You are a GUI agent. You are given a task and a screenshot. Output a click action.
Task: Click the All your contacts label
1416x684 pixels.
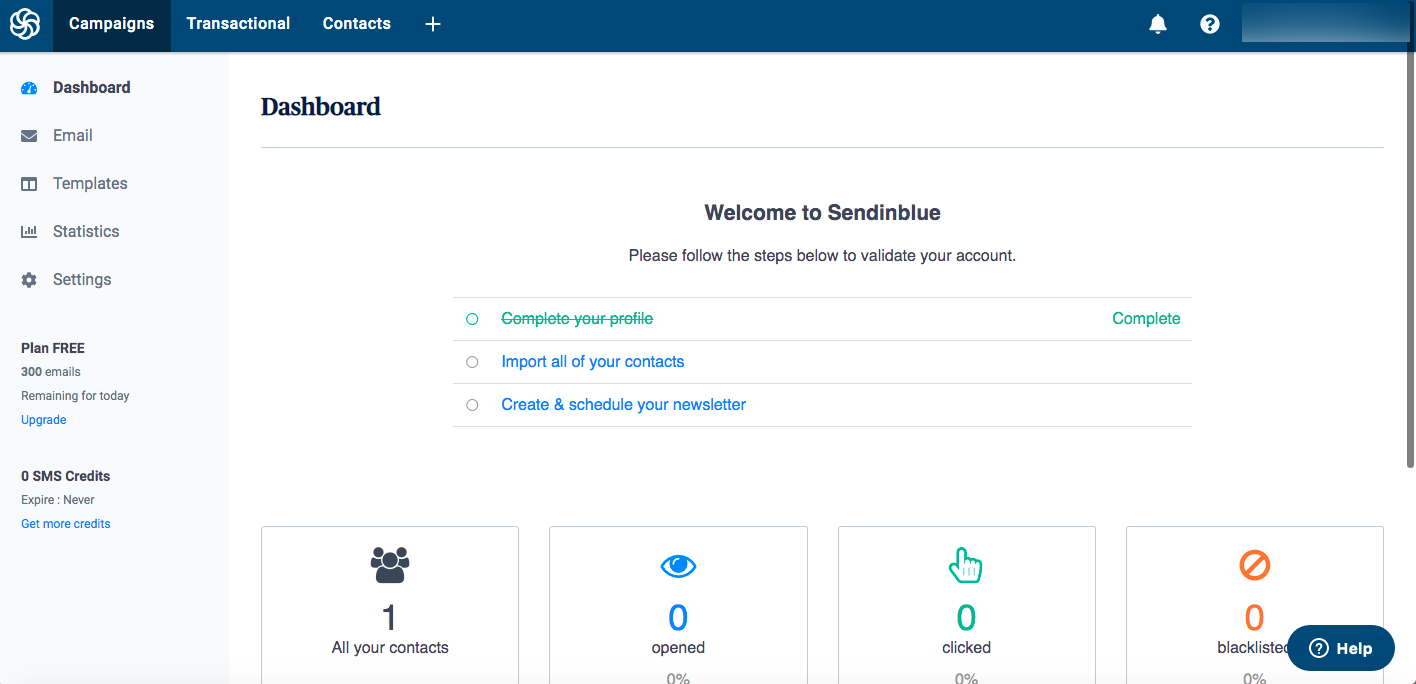pos(390,648)
